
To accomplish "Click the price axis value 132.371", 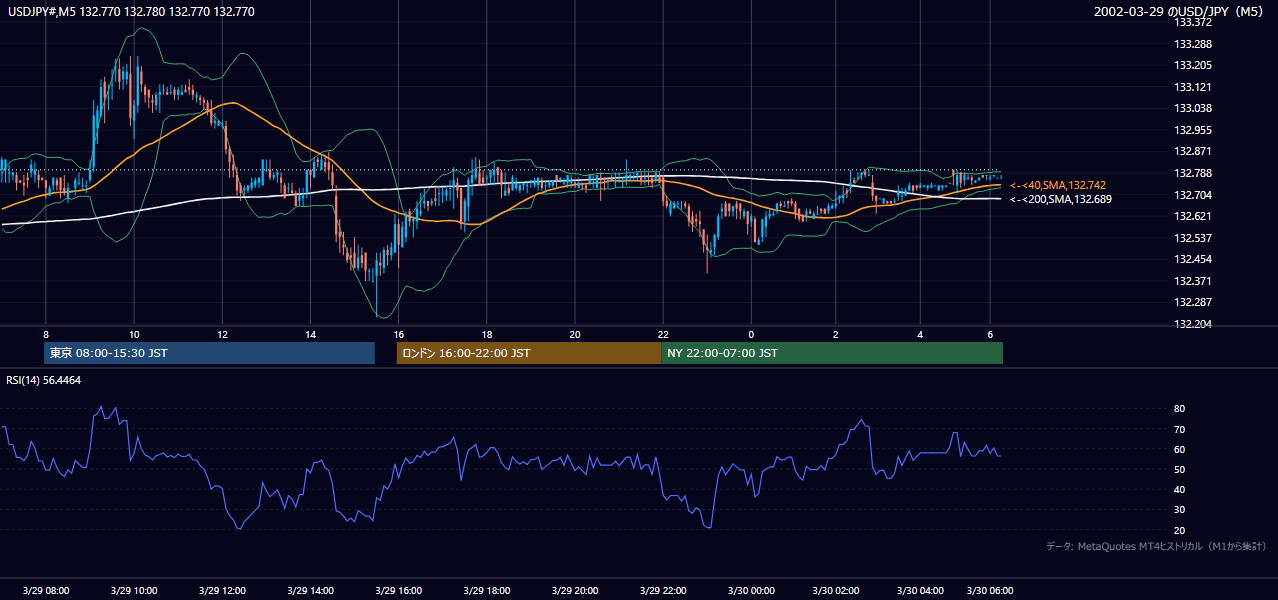I will [1193, 281].
